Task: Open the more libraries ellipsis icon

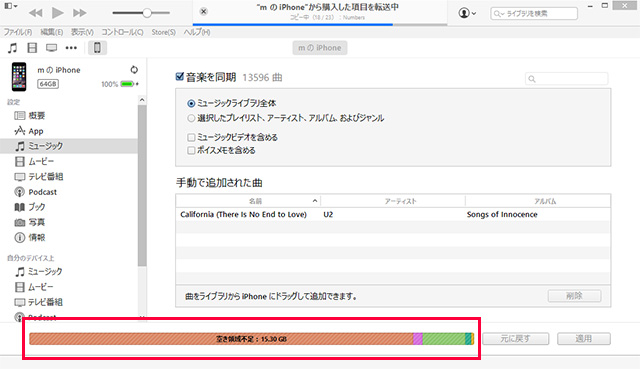Action: (71, 48)
